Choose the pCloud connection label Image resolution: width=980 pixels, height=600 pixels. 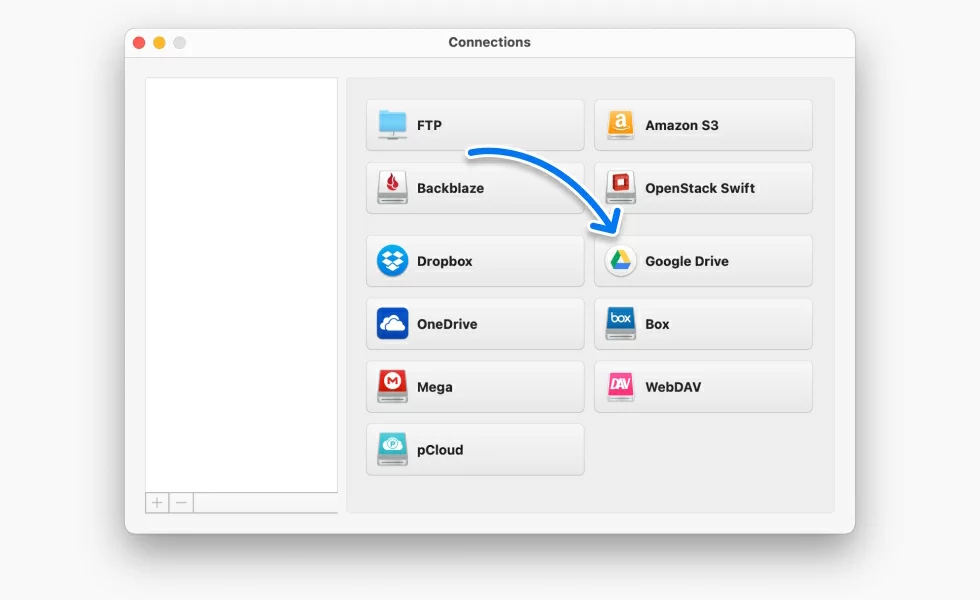pos(440,451)
